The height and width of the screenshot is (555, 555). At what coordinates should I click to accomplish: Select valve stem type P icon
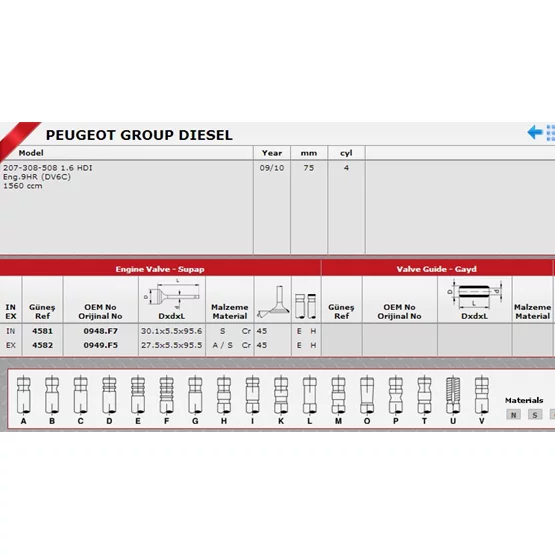(396, 395)
